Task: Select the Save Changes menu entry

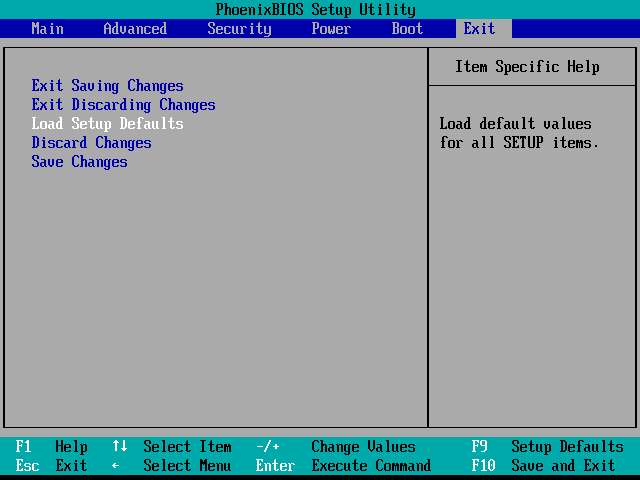Action: pyautogui.click(x=79, y=162)
